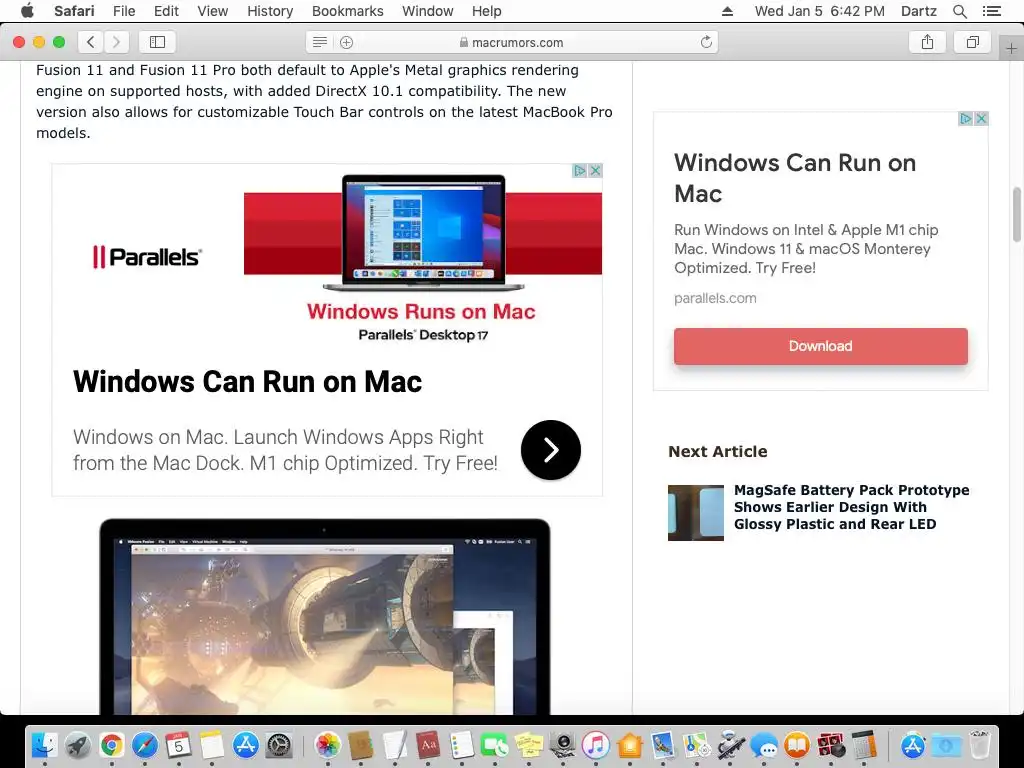Open MagSafe Battery Pack Prototype article

coord(851,507)
